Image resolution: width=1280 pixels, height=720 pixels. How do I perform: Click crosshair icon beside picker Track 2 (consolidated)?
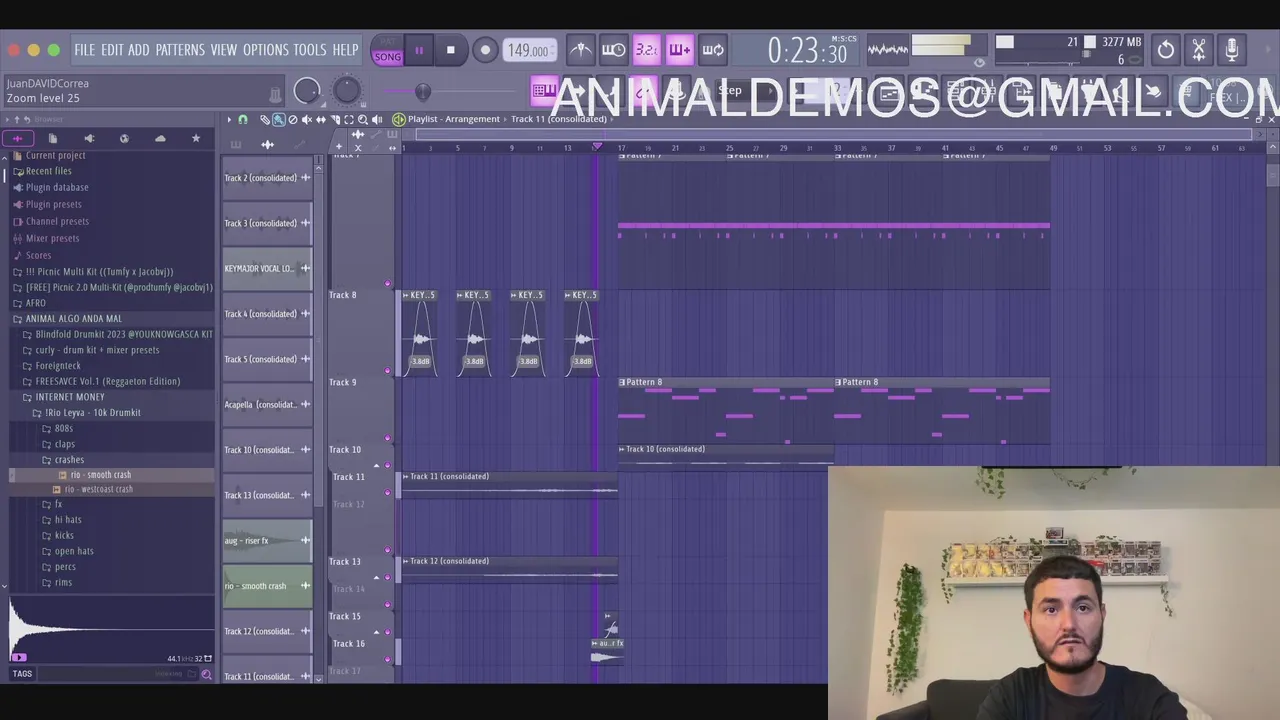pos(305,178)
